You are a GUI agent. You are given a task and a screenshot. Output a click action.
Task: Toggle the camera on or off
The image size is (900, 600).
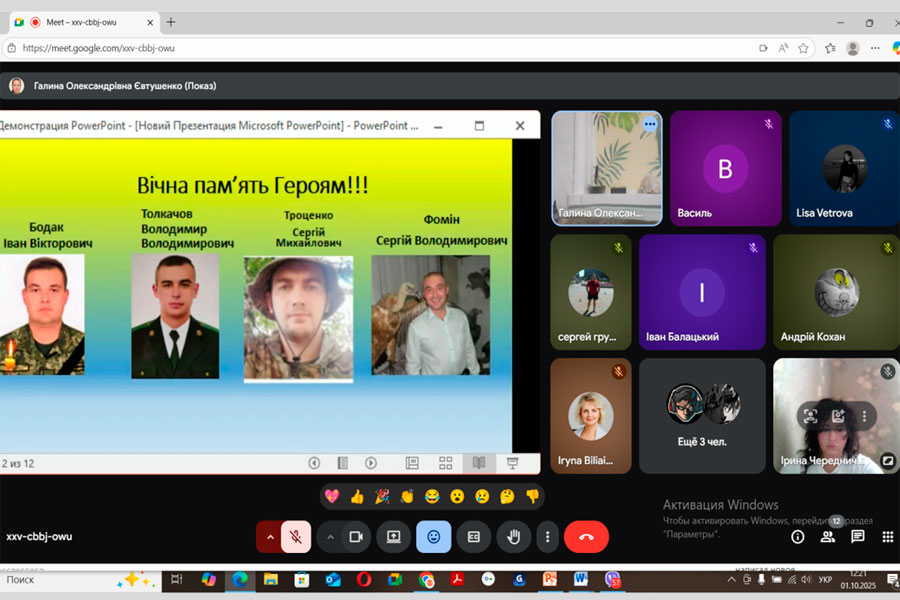[354, 537]
